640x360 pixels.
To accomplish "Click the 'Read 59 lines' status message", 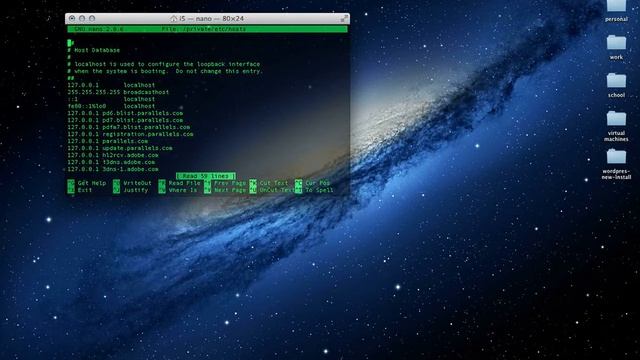I will (x=206, y=176).
